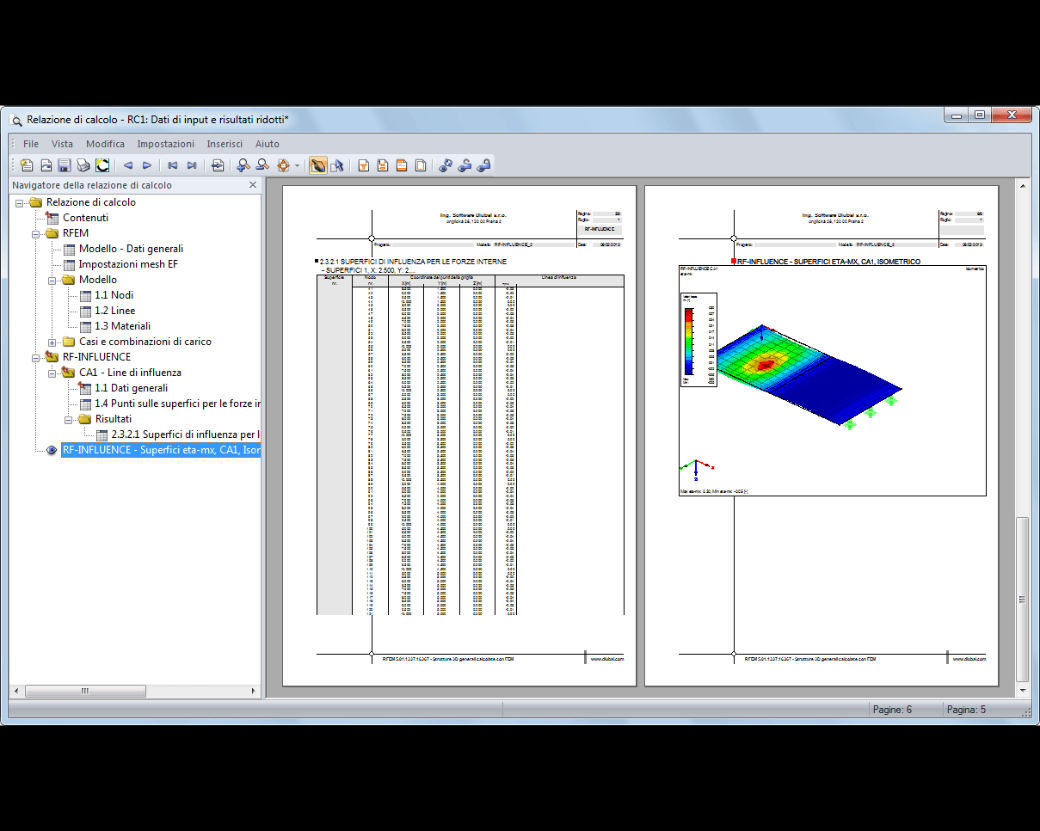The height and width of the screenshot is (831, 1040).
Task: Select RF-INFLUENCE Superfici eta-mx graphic item
Action: pyautogui.click(x=161, y=450)
